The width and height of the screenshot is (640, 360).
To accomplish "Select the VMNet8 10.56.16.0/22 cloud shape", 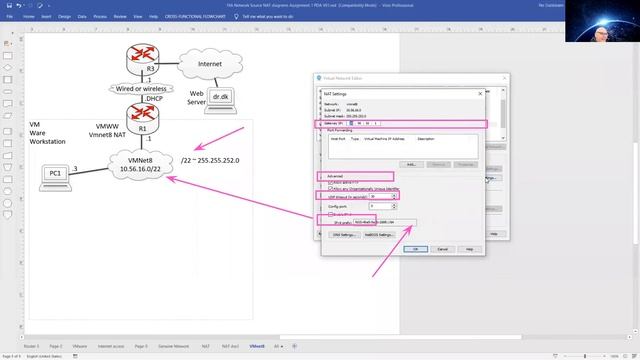I will pyautogui.click(x=140, y=164).
